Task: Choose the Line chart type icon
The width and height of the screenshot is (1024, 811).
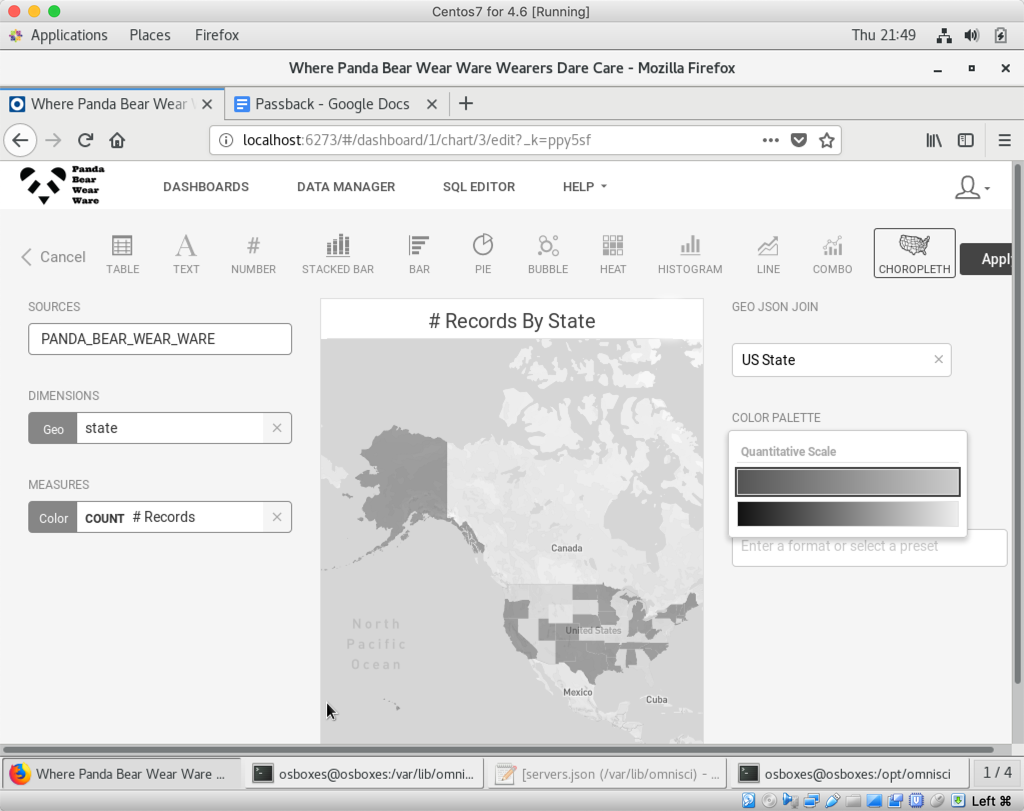Action: click(768, 254)
